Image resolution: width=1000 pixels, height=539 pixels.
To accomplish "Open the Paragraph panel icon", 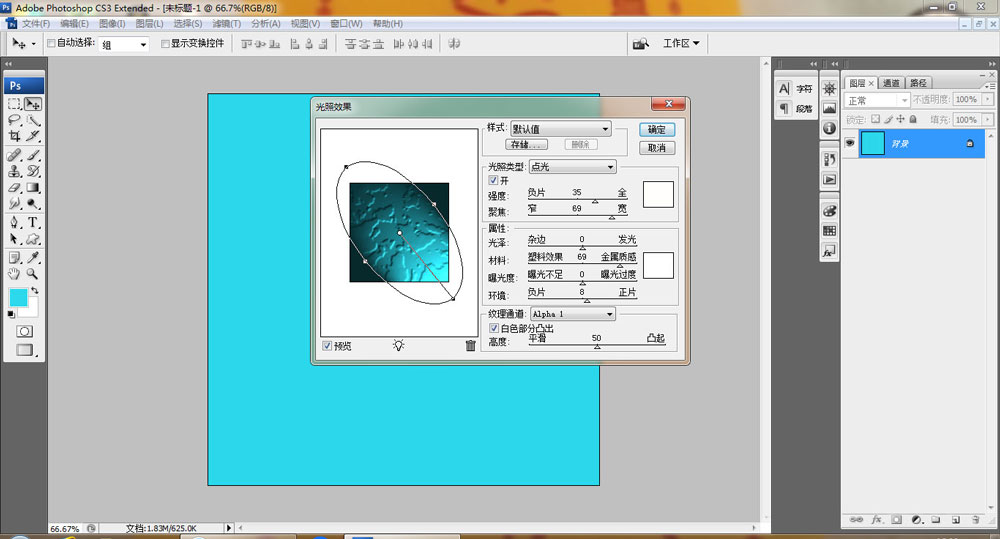I will 785,108.
